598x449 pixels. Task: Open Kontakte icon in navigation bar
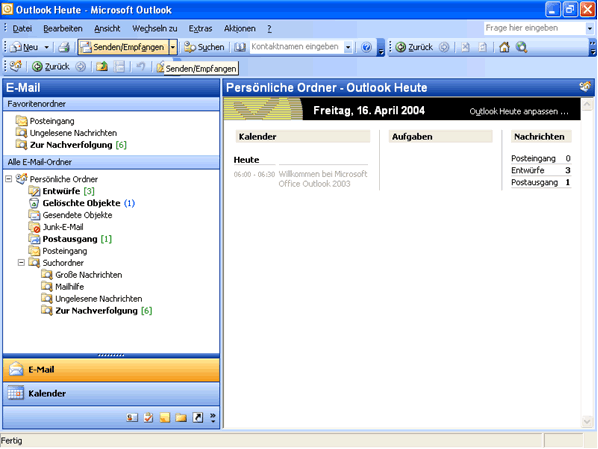tap(132, 418)
